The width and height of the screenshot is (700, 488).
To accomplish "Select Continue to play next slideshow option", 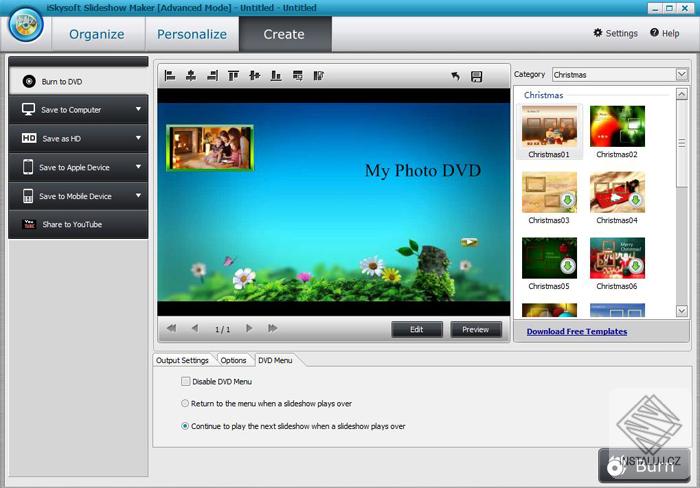I will click(185, 426).
